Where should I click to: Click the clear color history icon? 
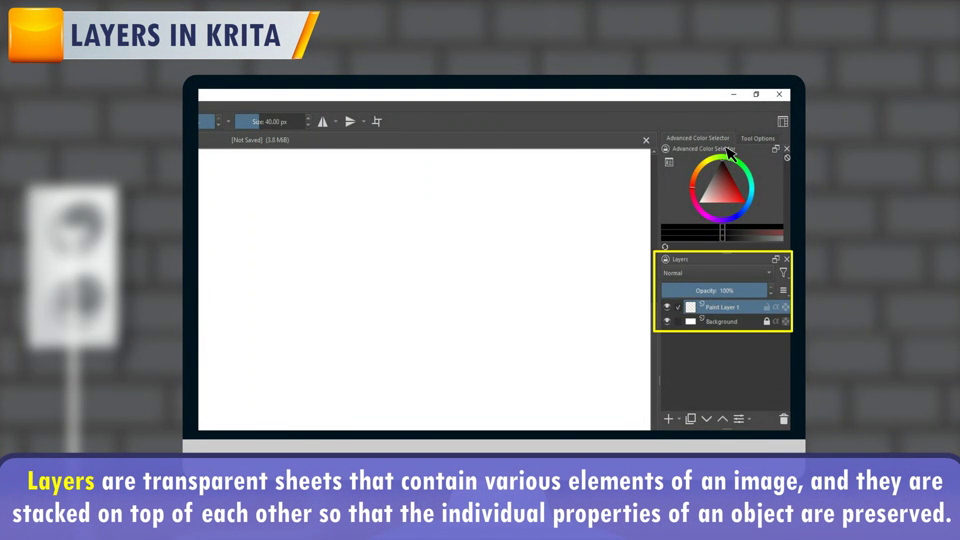point(787,158)
